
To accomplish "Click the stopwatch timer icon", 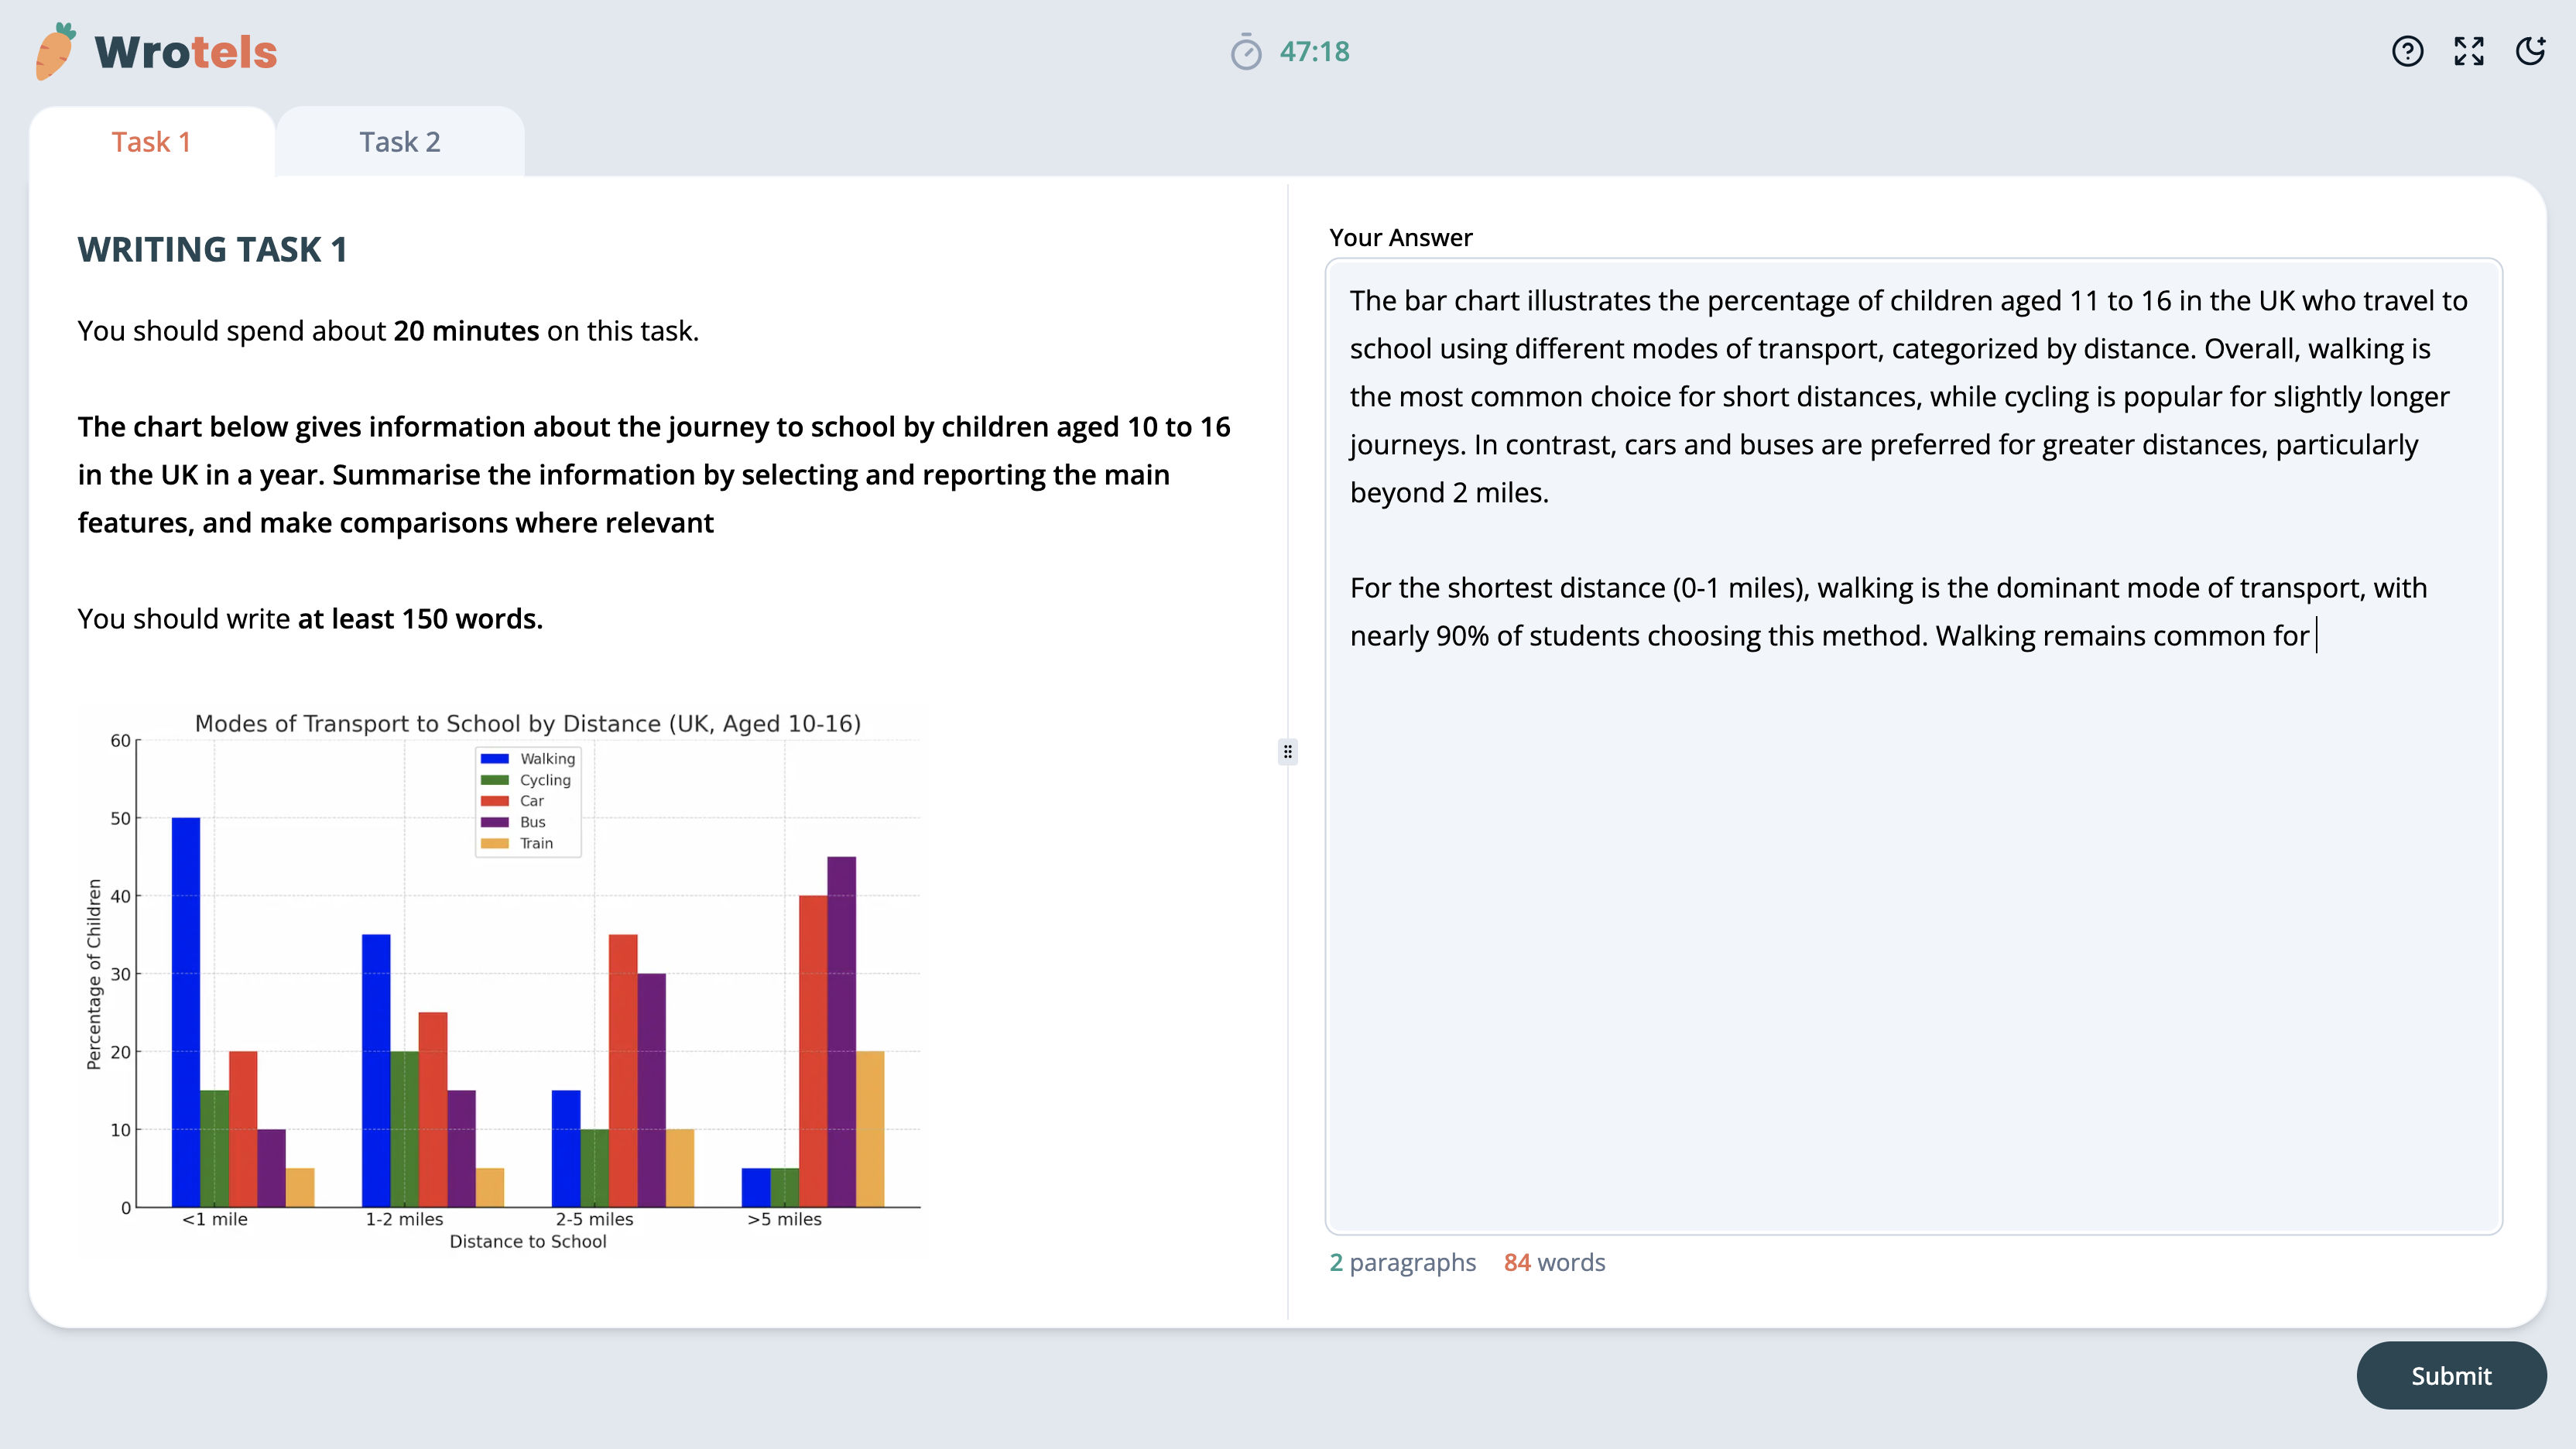I will tap(1246, 52).
